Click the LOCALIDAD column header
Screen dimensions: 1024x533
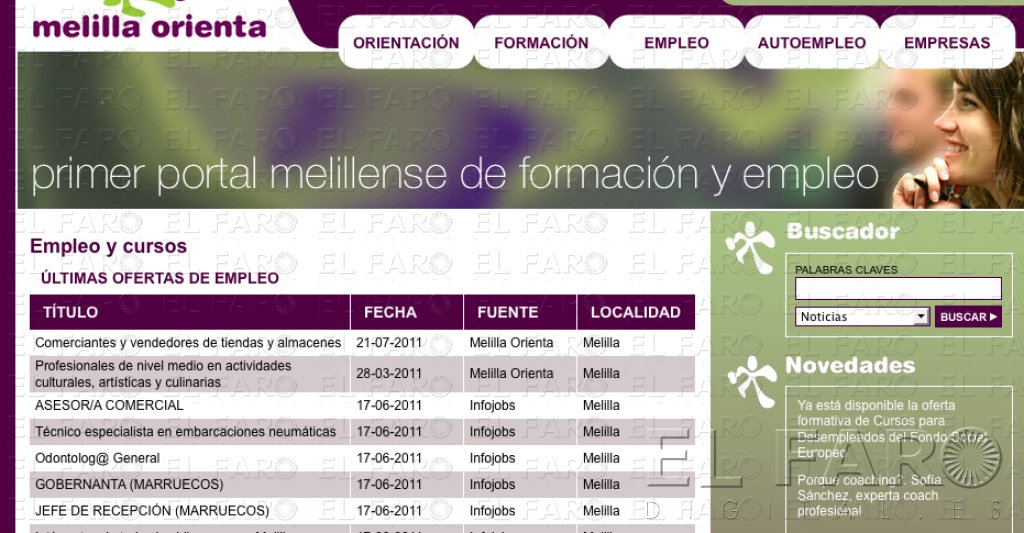click(x=635, y=312)
